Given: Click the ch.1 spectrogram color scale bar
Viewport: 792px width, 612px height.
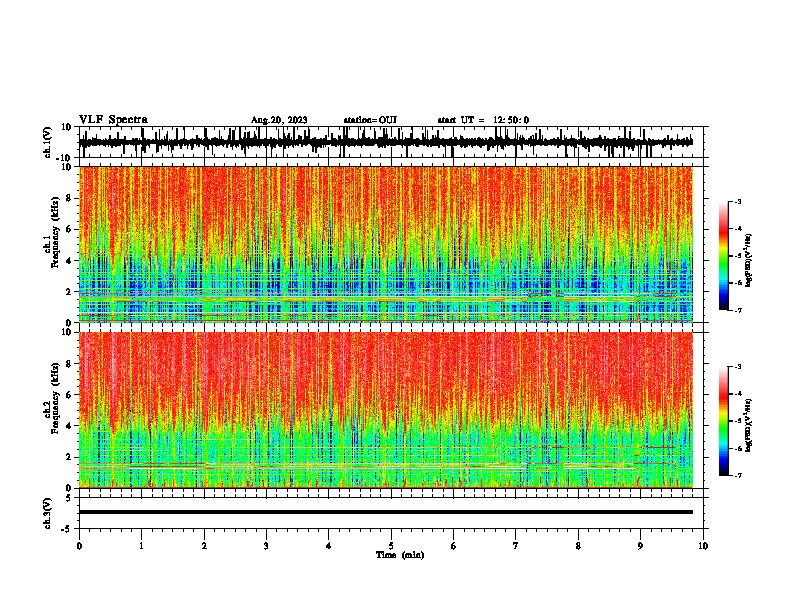Looking at the screenshot, I should 724,256.
